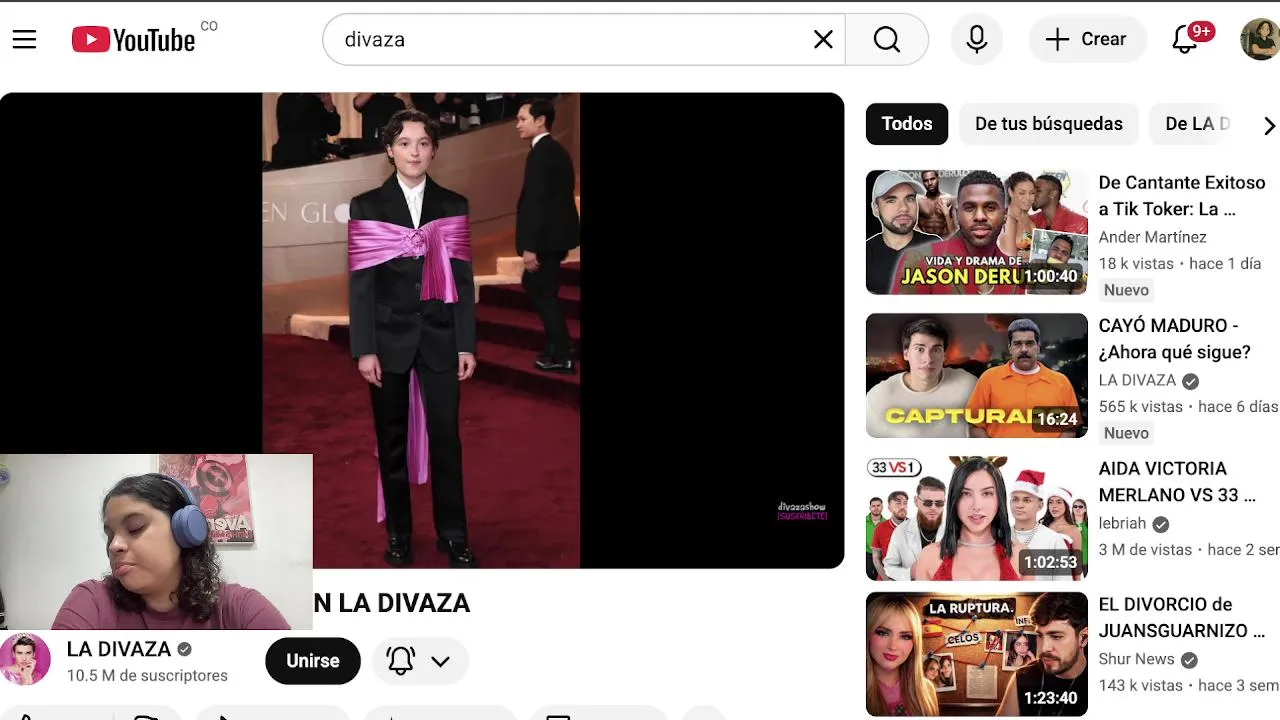The height and width of the screenshot is (720, 1280).
Task: Open LA DIVAZA channel avatar below video
Action: pyautogui.click(x=25, y=660)
